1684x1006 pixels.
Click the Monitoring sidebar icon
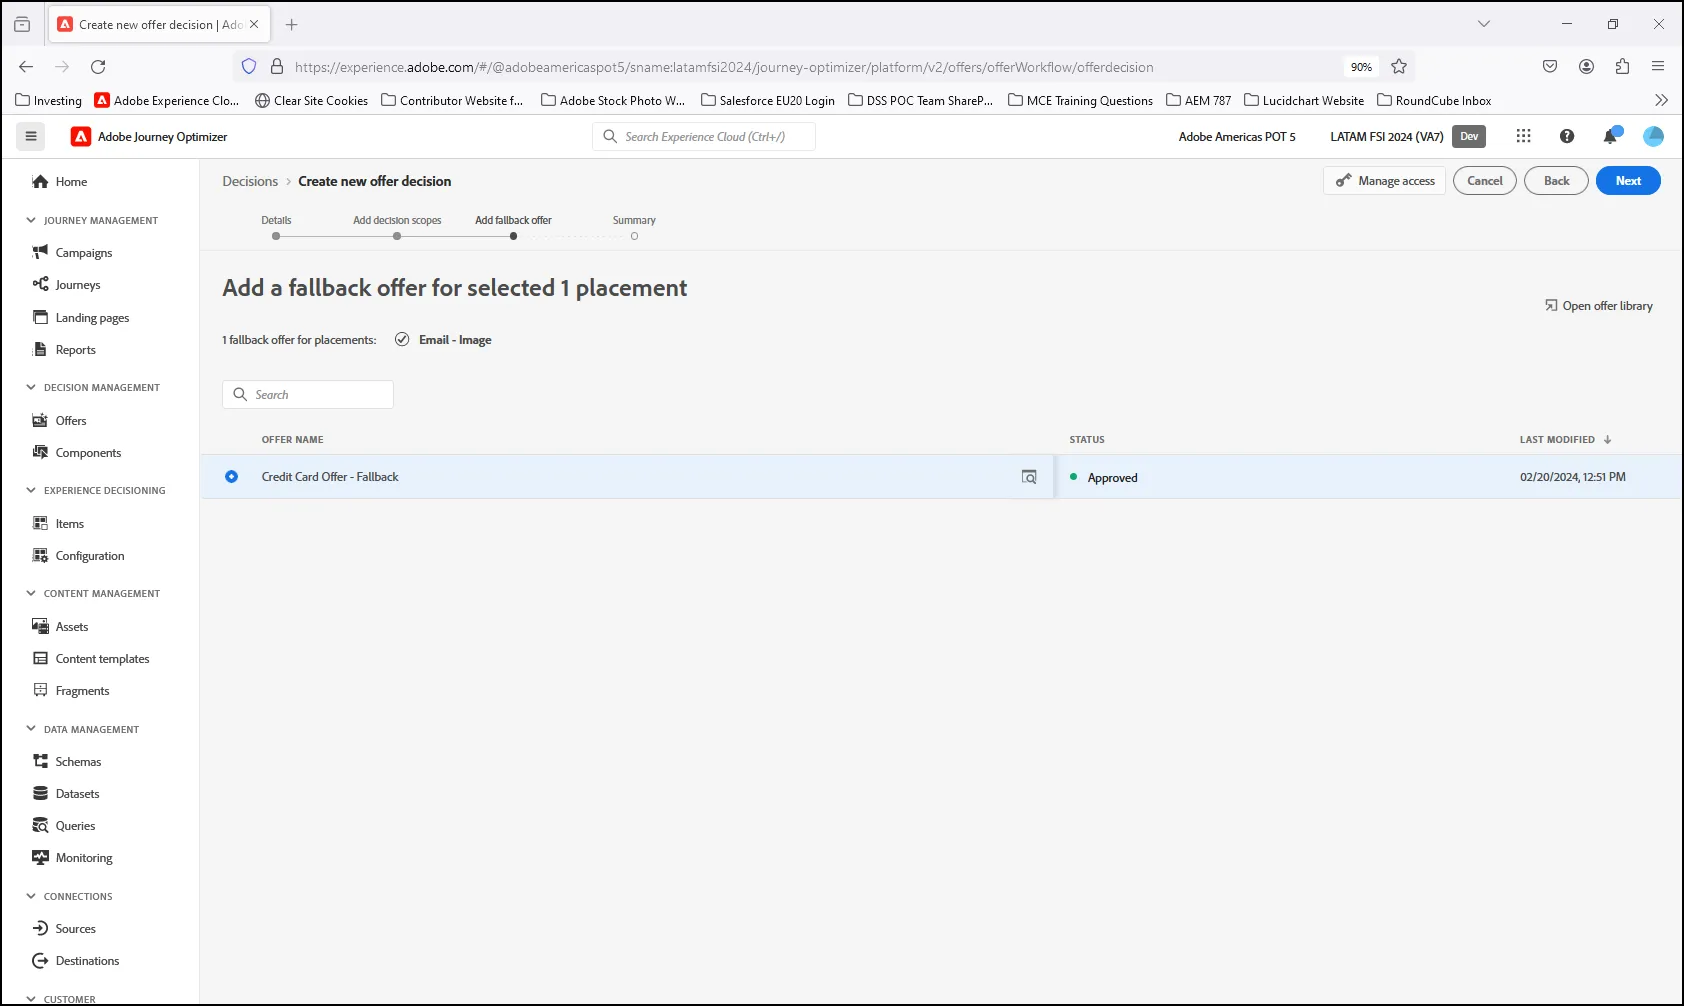[x=40, y=857]
